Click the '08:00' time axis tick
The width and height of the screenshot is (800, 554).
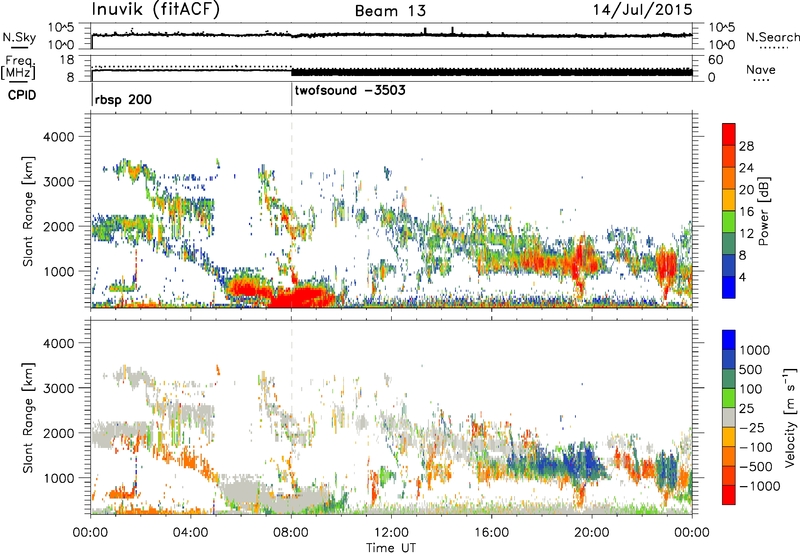click(x=291, y=533)
